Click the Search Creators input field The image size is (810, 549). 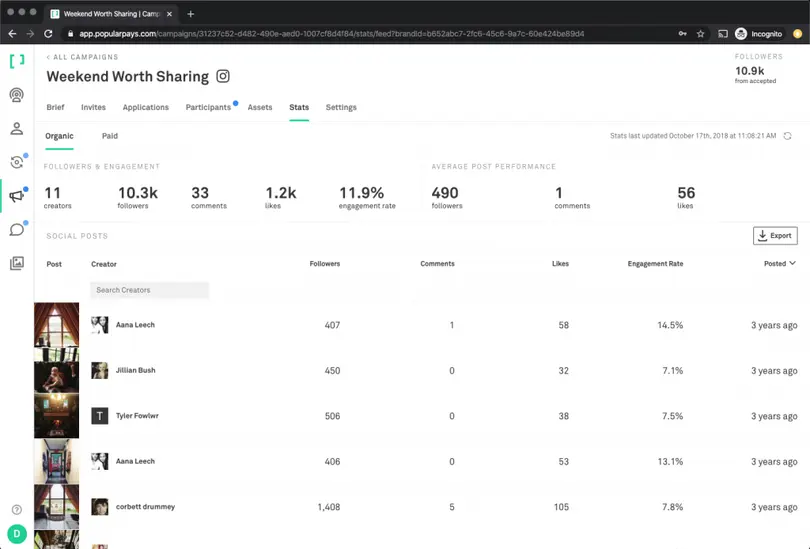coord(150,290)
